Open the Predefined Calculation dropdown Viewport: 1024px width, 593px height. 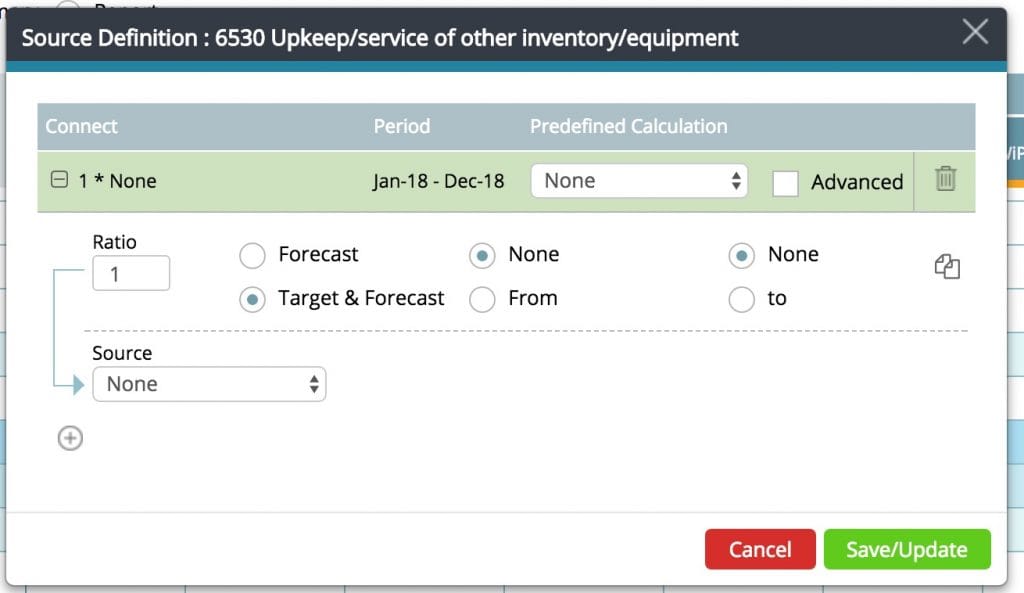click(x=639, y=181)
